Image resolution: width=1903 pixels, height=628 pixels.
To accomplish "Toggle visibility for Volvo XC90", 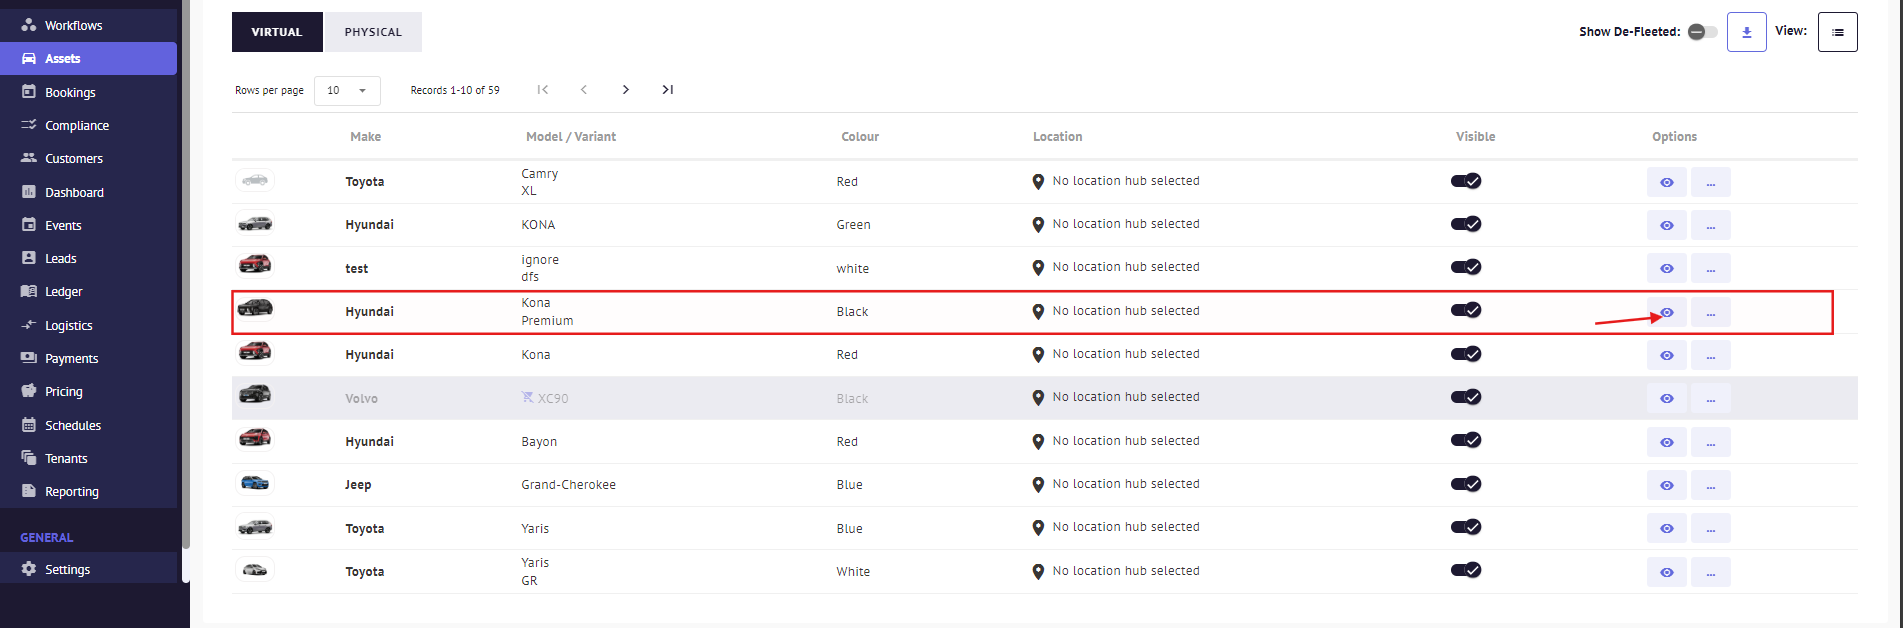I will (x=1466, y=397).
